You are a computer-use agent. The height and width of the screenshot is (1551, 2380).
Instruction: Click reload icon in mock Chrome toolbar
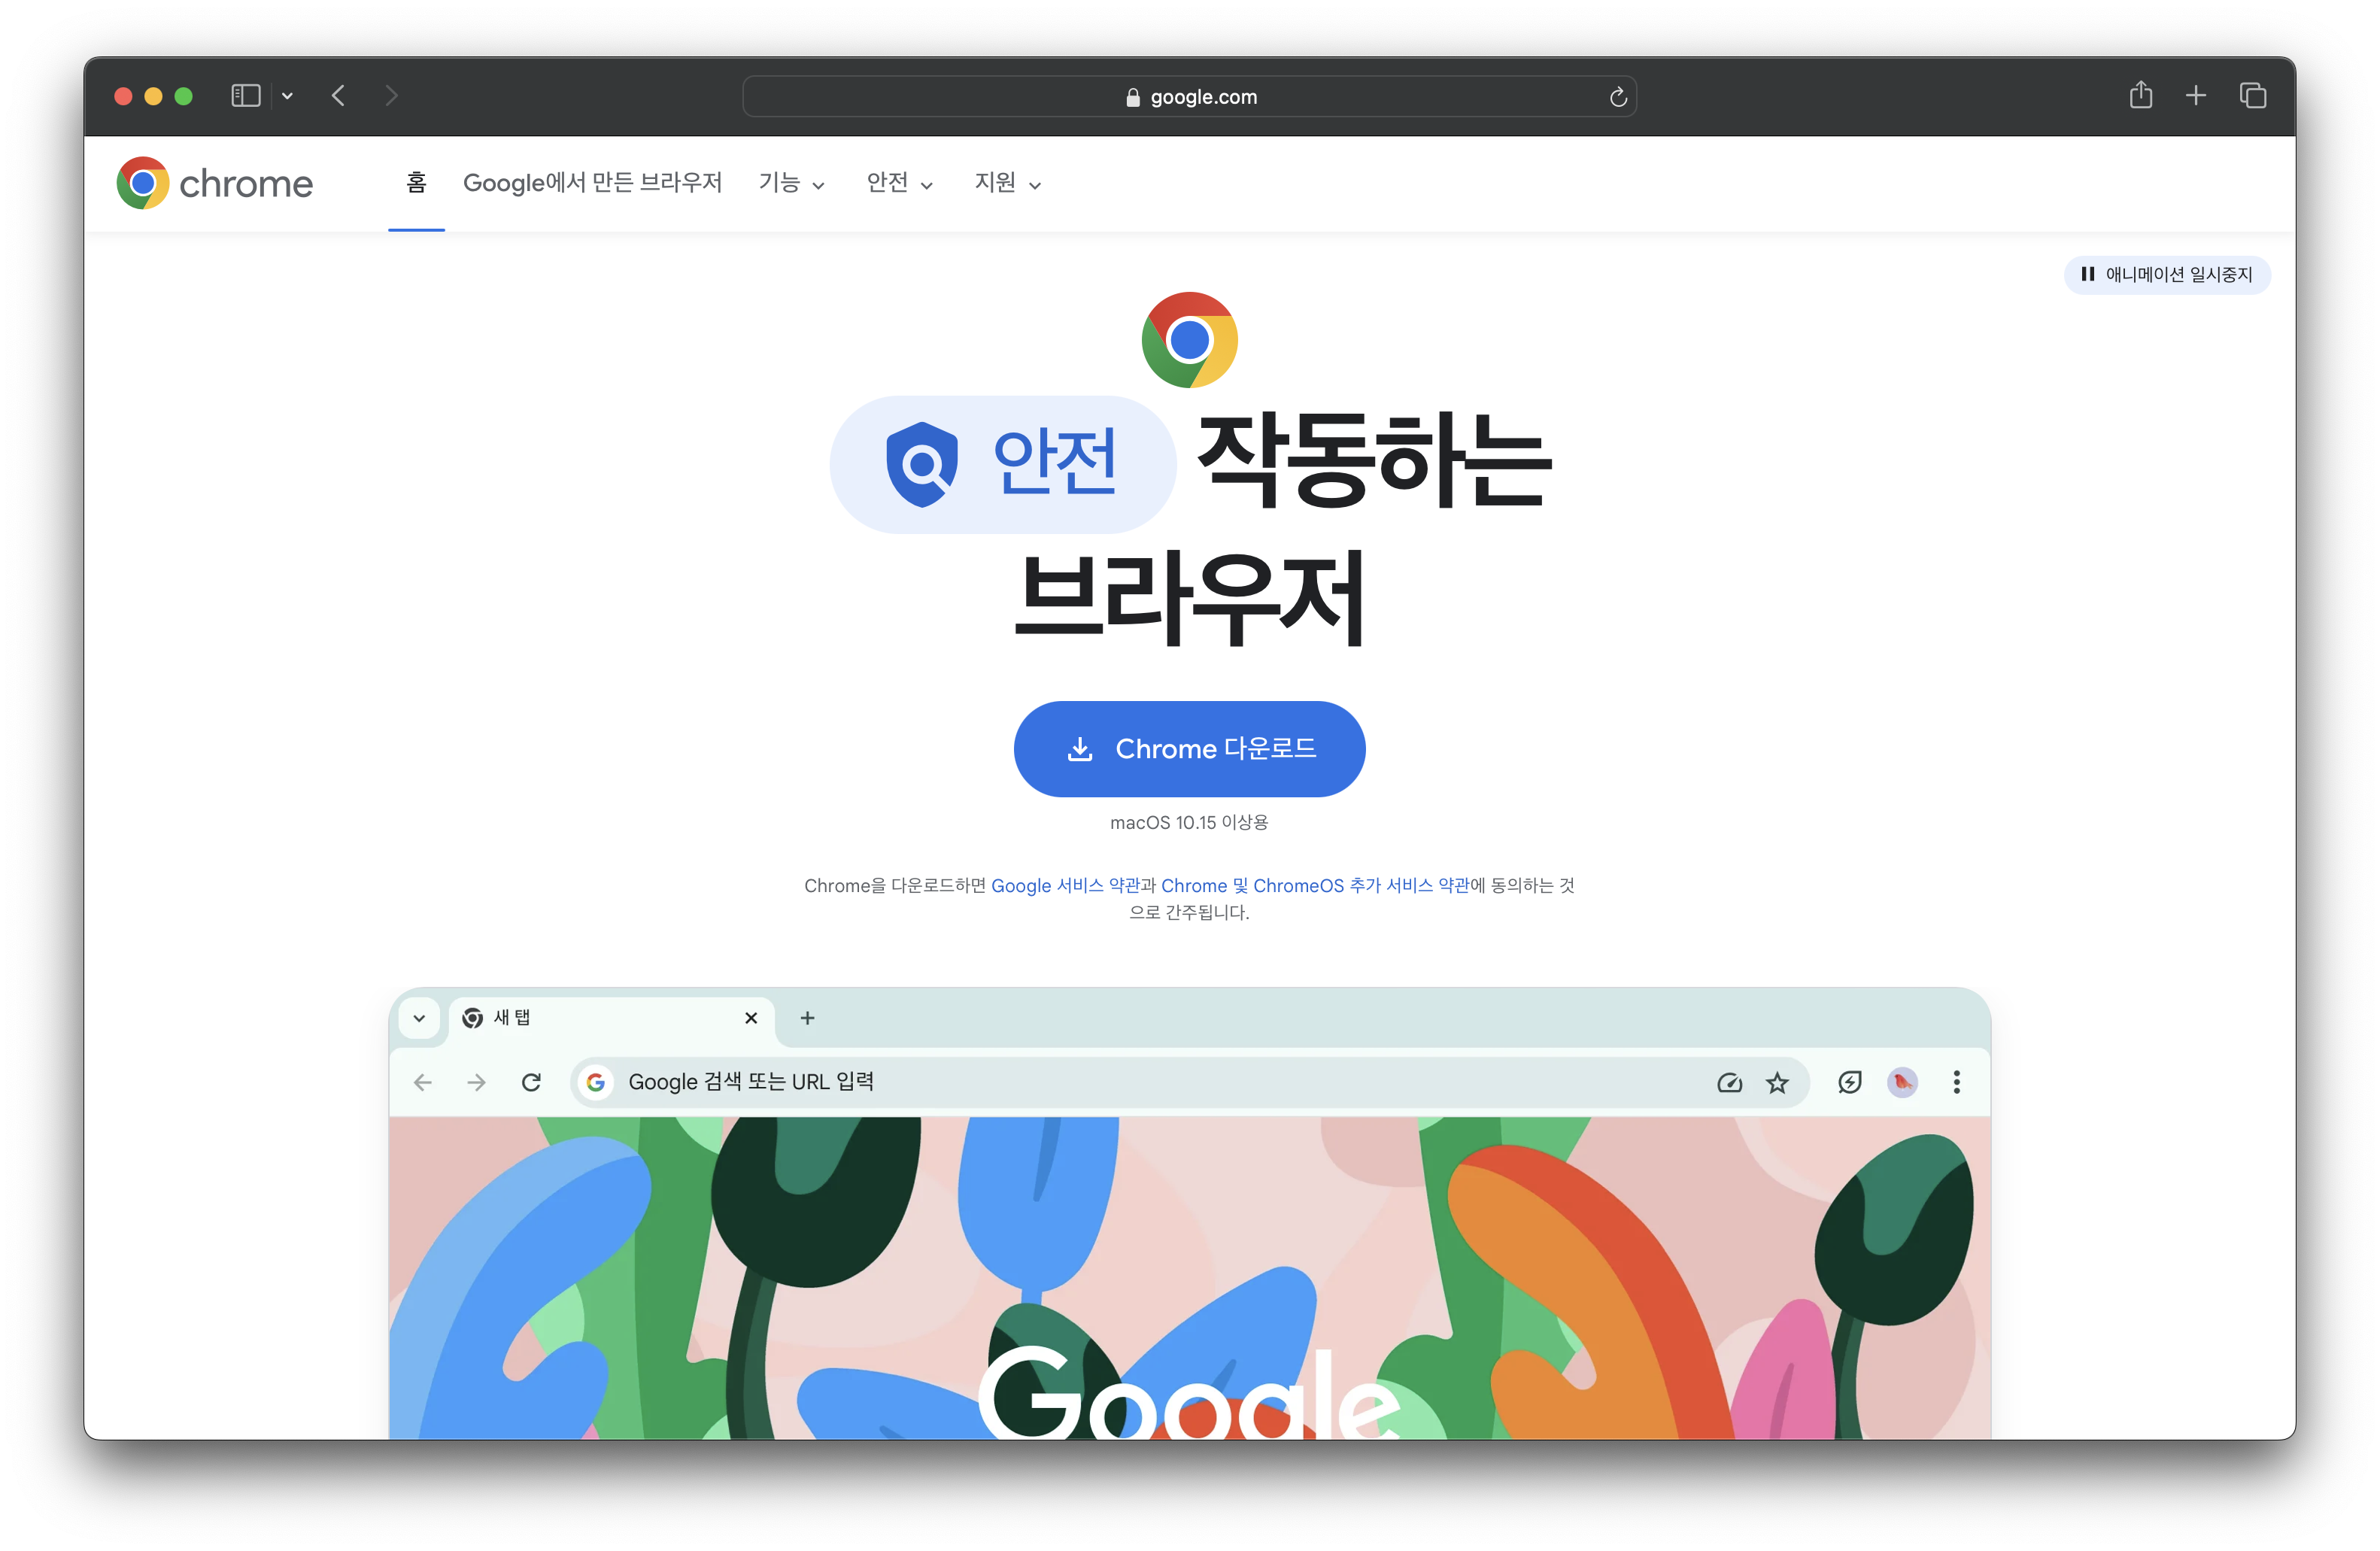click(531, 1082)
